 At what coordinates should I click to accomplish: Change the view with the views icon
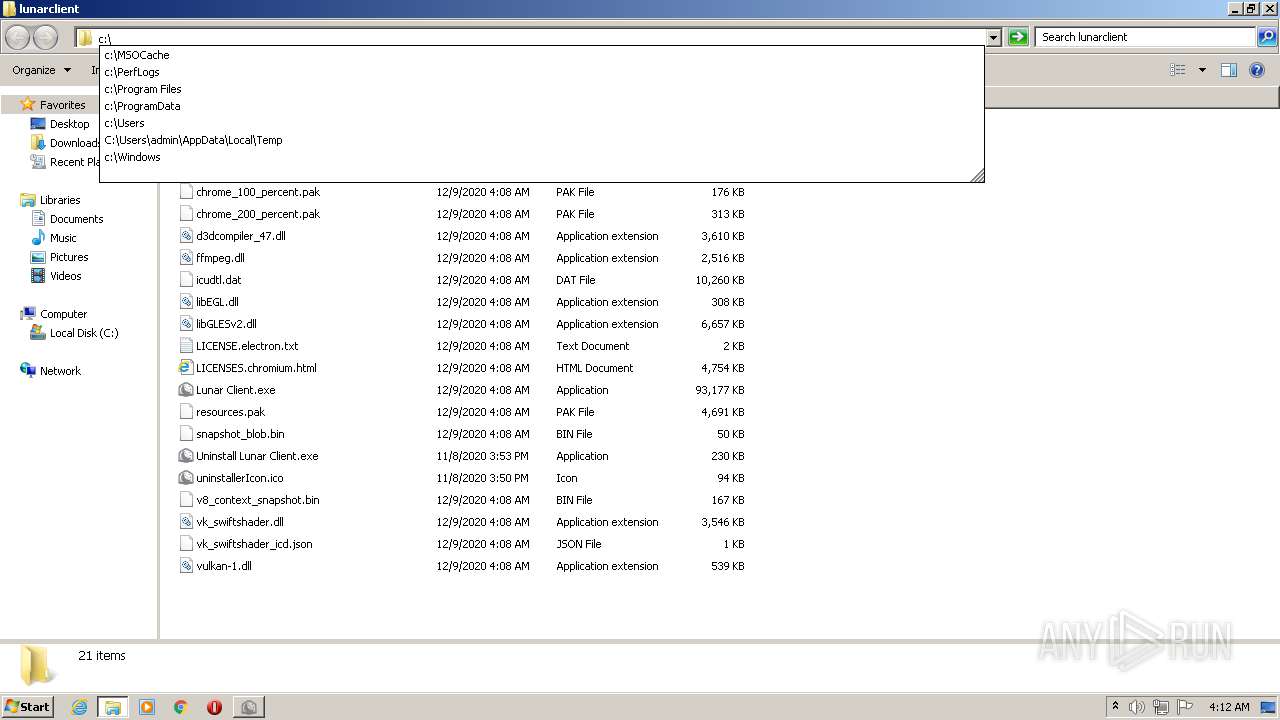tap(1178, 70)
